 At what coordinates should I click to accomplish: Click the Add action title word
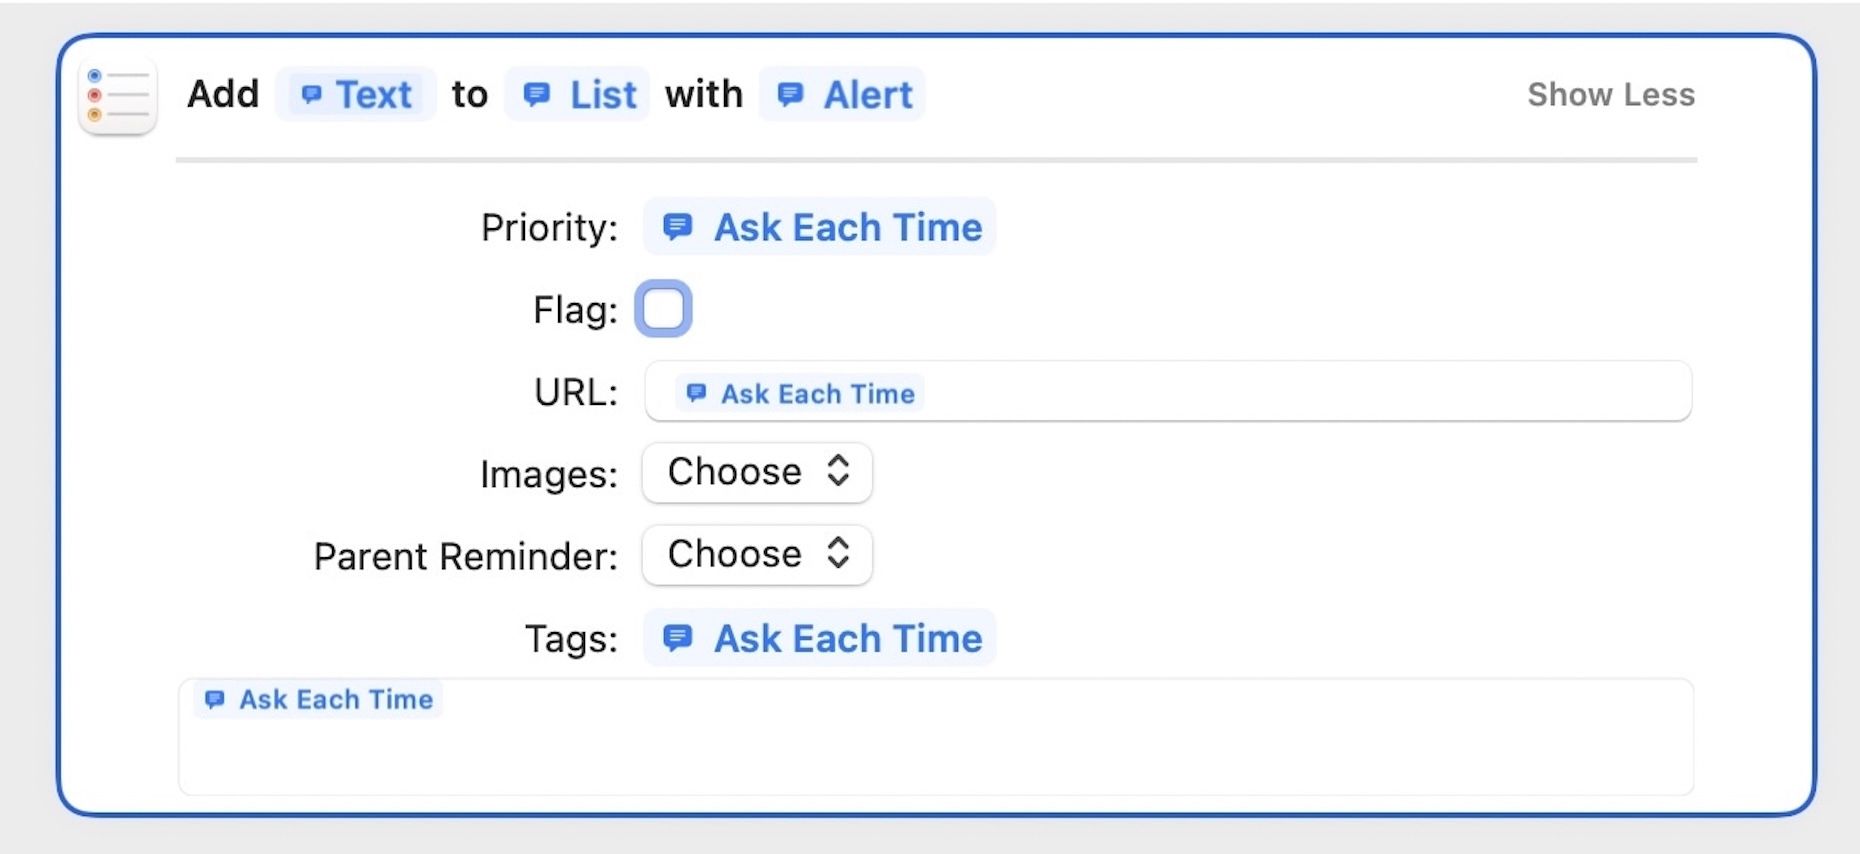click(x=223, y=95)
